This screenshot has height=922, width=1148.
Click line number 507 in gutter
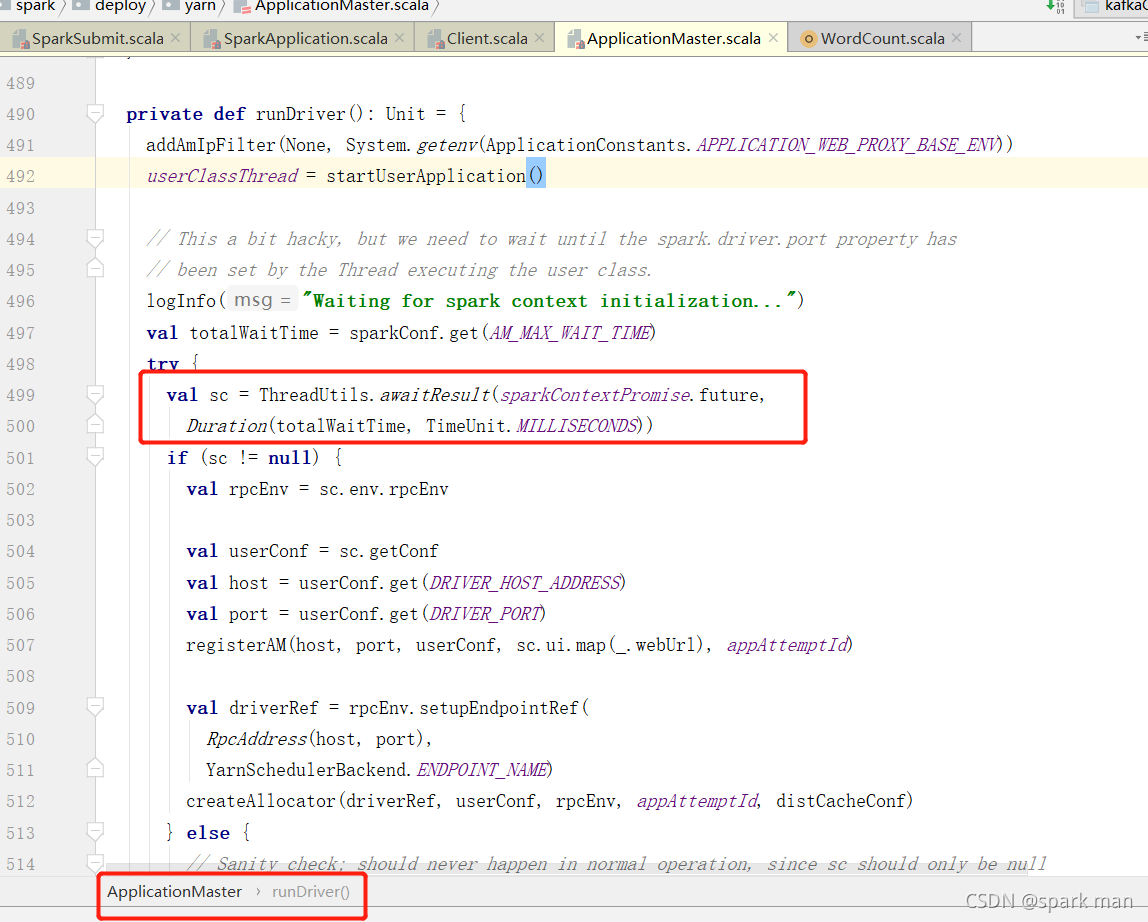click(x=20, y=645)
